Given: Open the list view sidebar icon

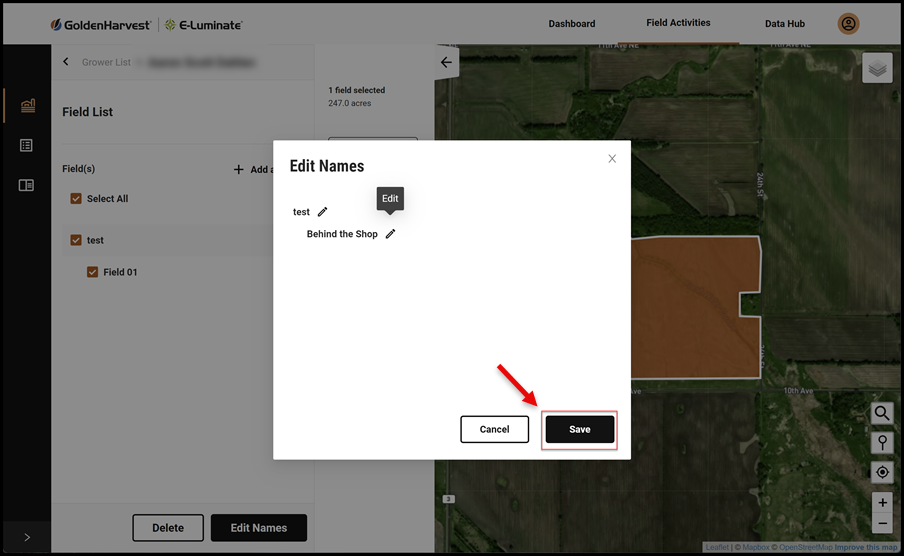Looking at the screenshot, I should click(x=26, y=145).
